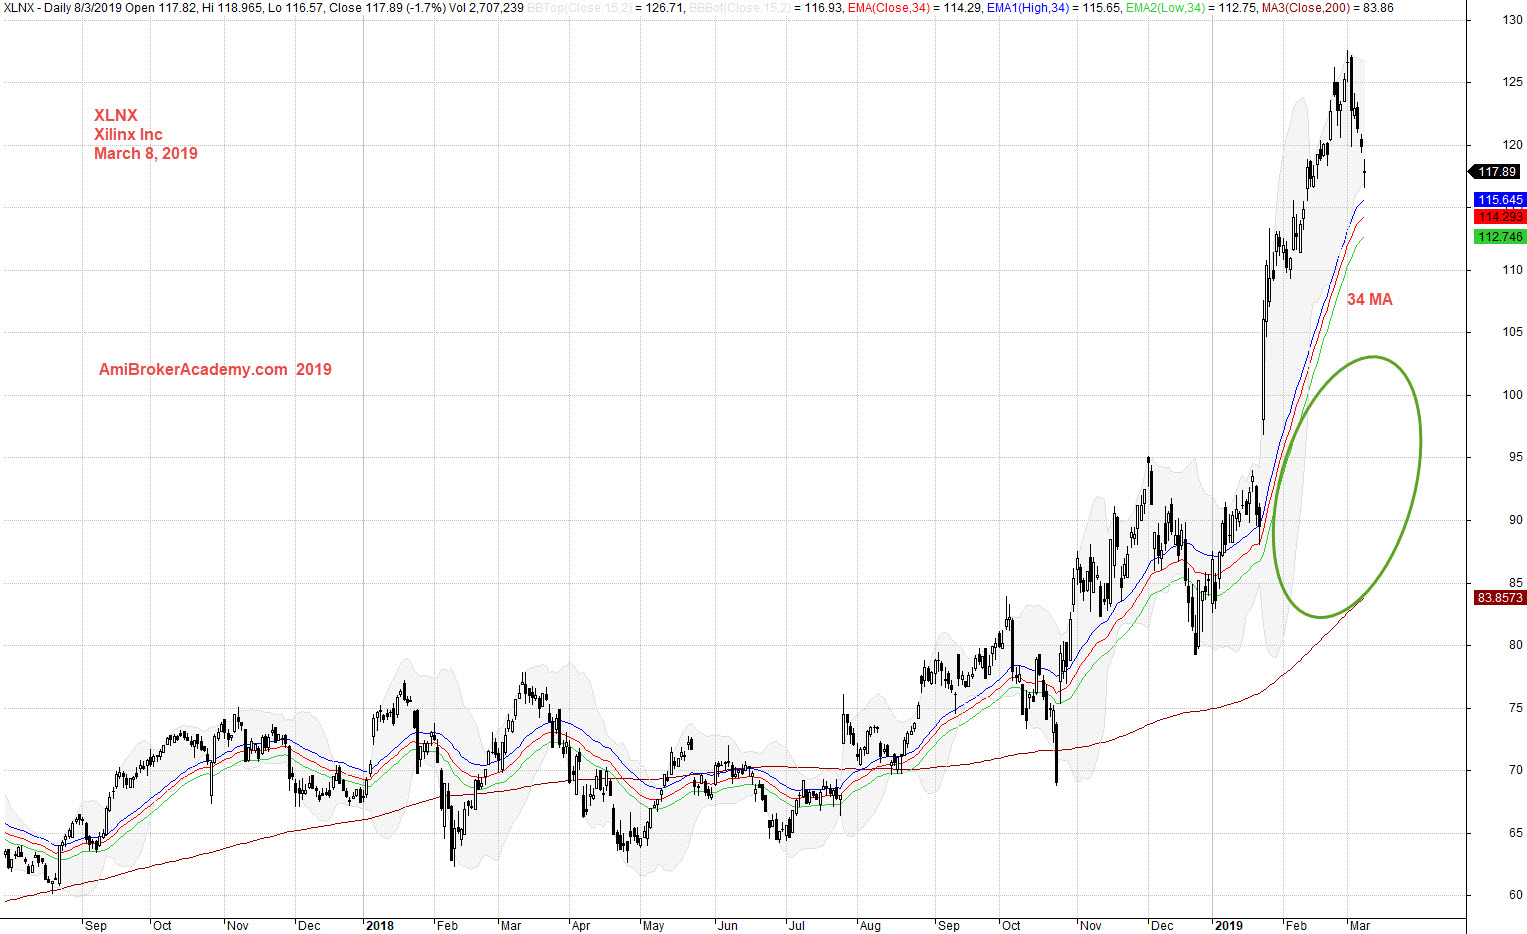Click the bold 2018 year axis label
The image size is (1527, 934).
(380, 926)
